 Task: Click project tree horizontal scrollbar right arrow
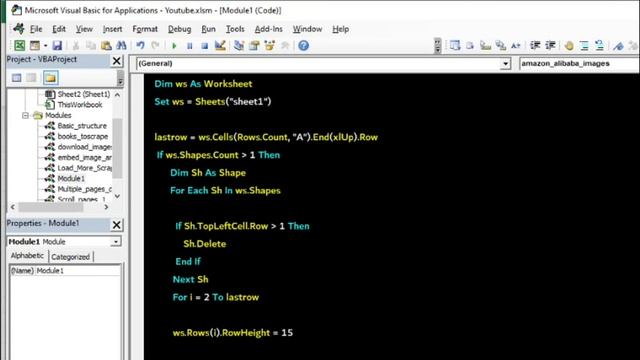(106, 207)
